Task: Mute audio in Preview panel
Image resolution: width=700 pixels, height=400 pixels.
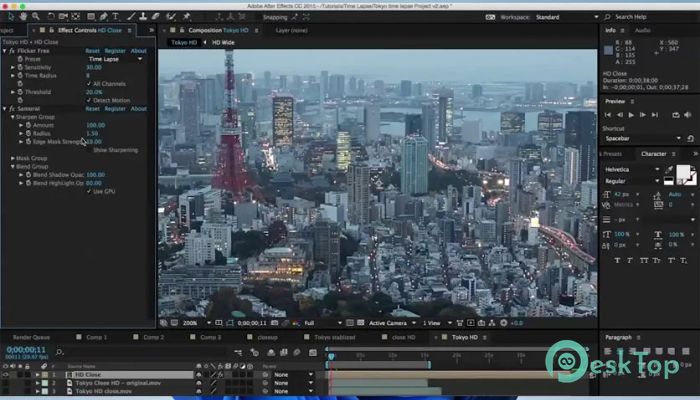Action: click(688, 115)
